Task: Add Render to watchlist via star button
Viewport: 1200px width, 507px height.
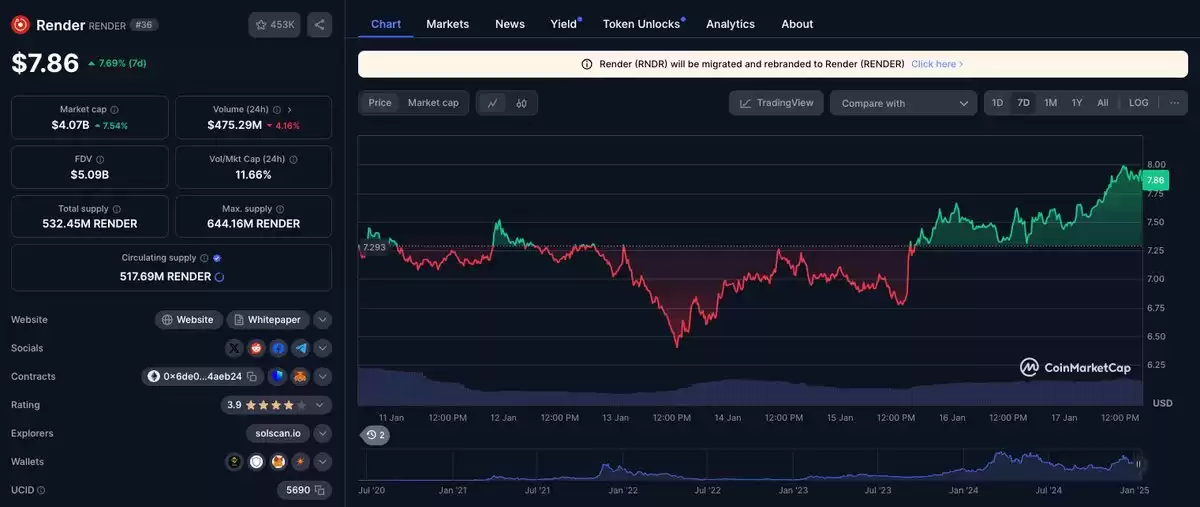Action: 274,25
